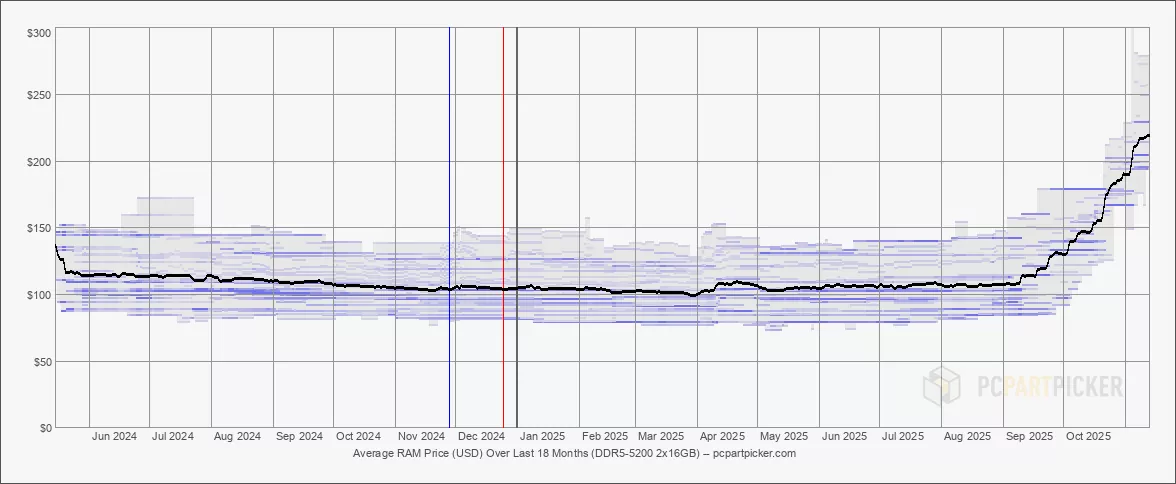Click the average price line's end near $220

tap(1147, 135)
